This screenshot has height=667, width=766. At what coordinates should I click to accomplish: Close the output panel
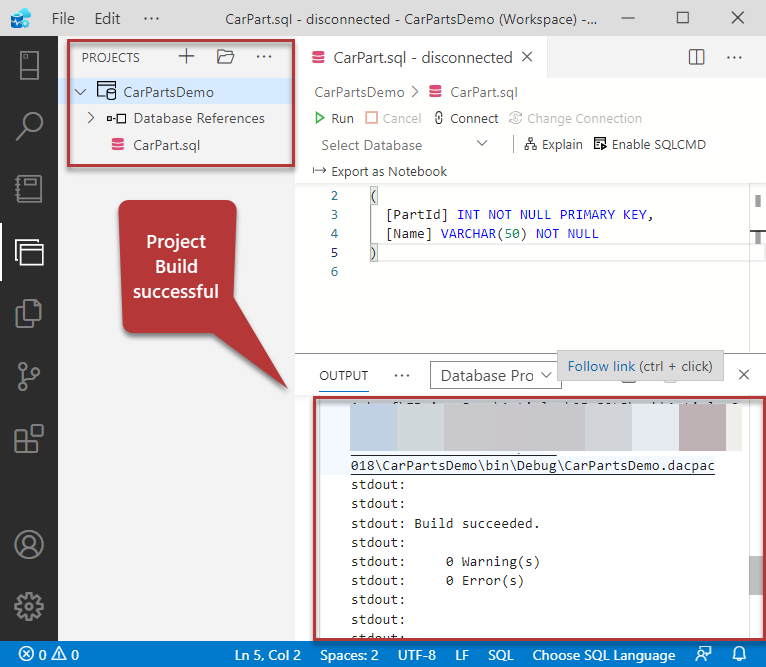click(x=744, y=375)
